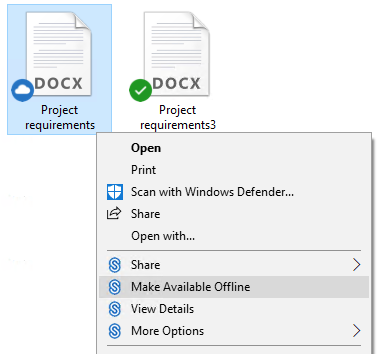Viewport: 391px width, 364px height.
Task: Select the Project requirements3 DOCX file icon
Action: pyautogui.click(x=177, y=54)
